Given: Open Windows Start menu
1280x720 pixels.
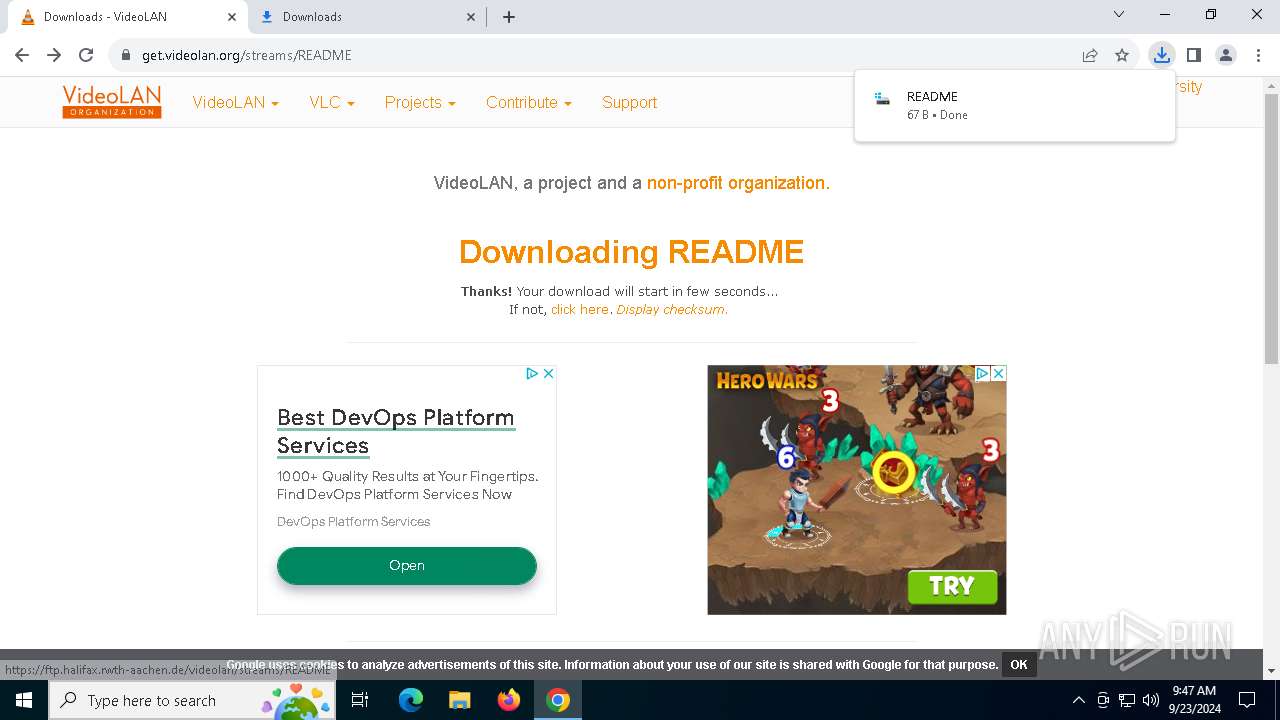Looking at the screenshot, I should coord(24,700).
